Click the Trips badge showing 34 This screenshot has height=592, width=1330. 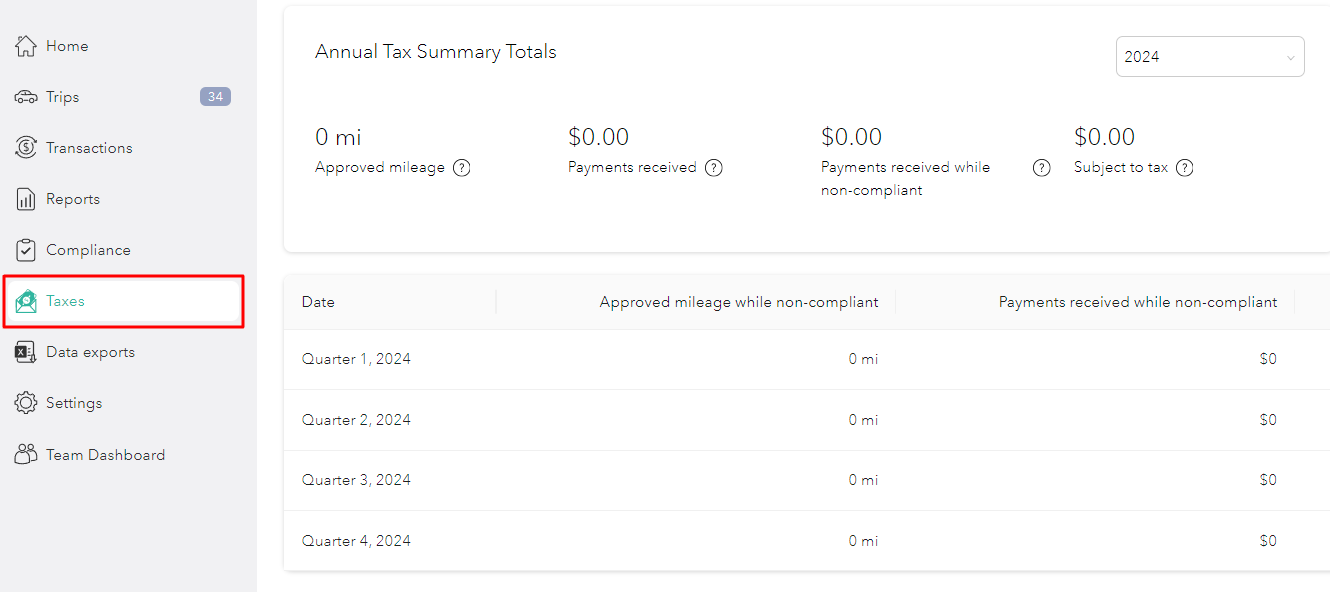(x=215, y=97)
